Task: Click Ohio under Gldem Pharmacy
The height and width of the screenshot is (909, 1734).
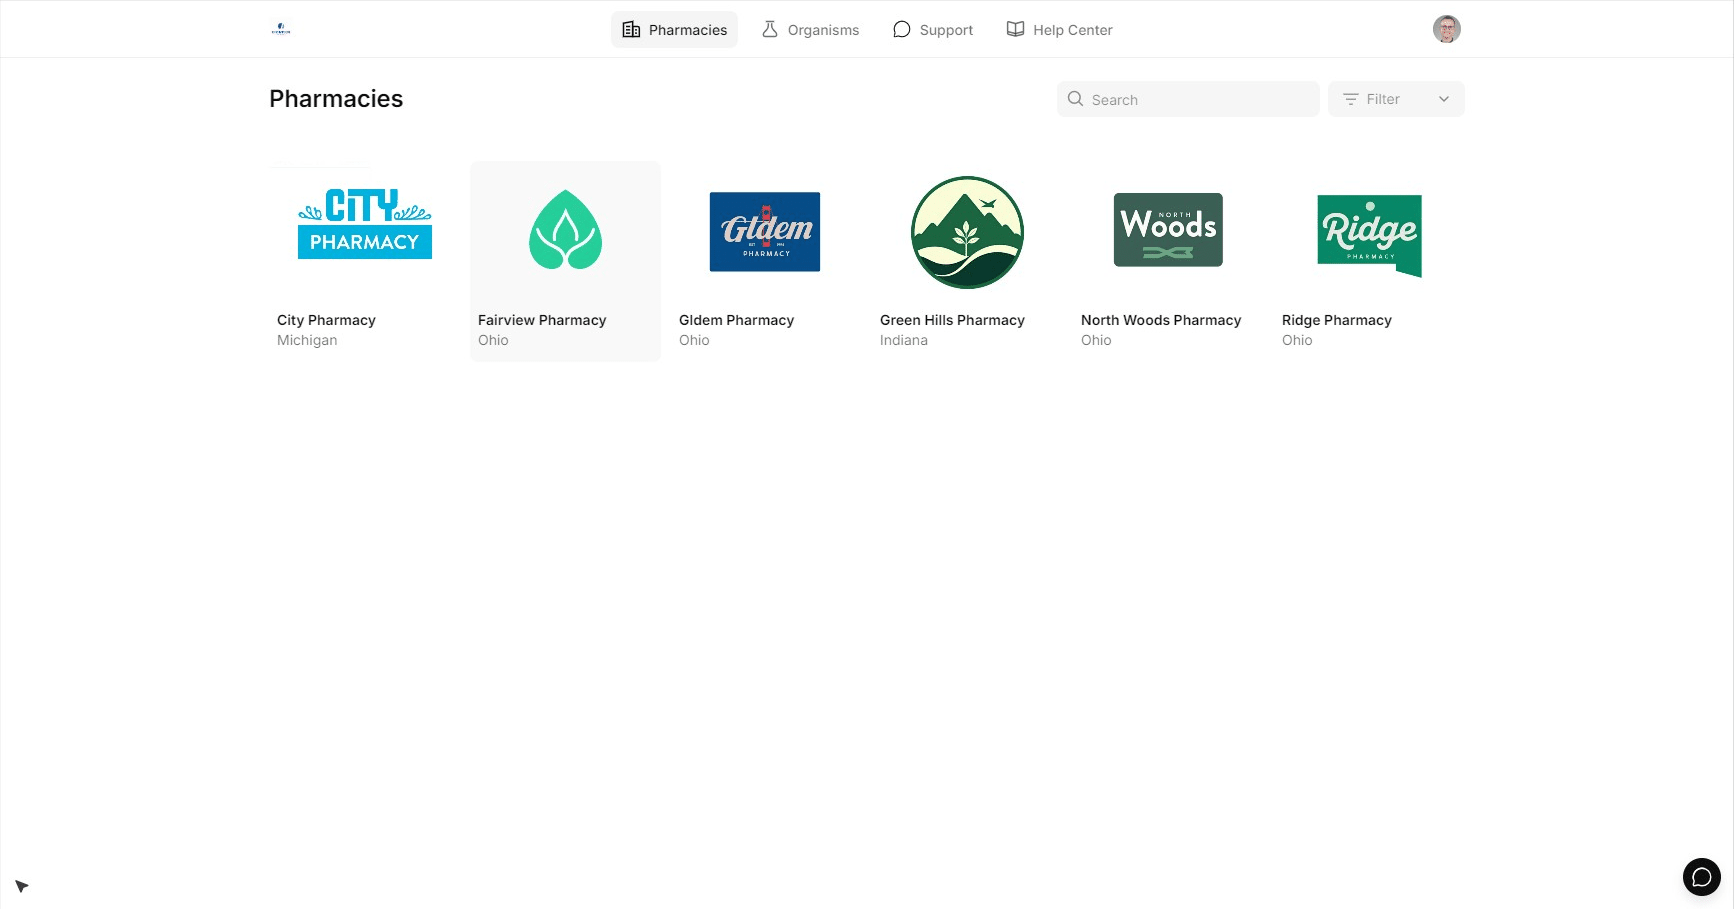Action: (x=694, y=340)
